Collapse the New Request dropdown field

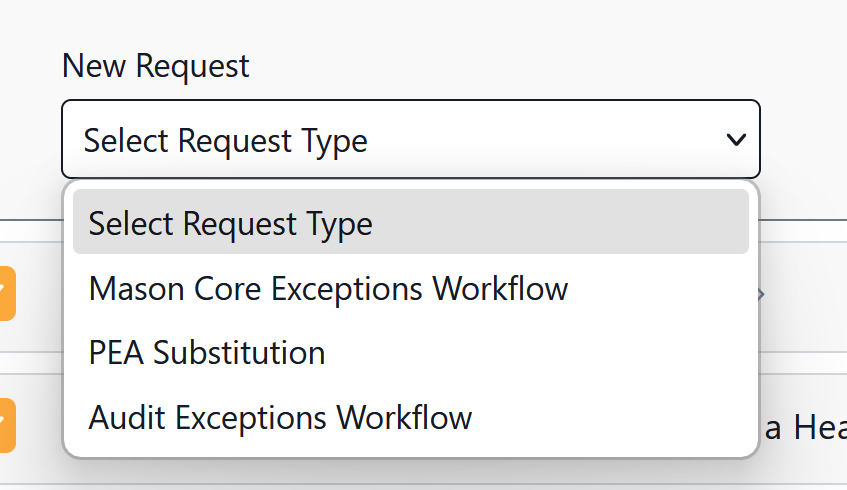click(x=410, y=140)
